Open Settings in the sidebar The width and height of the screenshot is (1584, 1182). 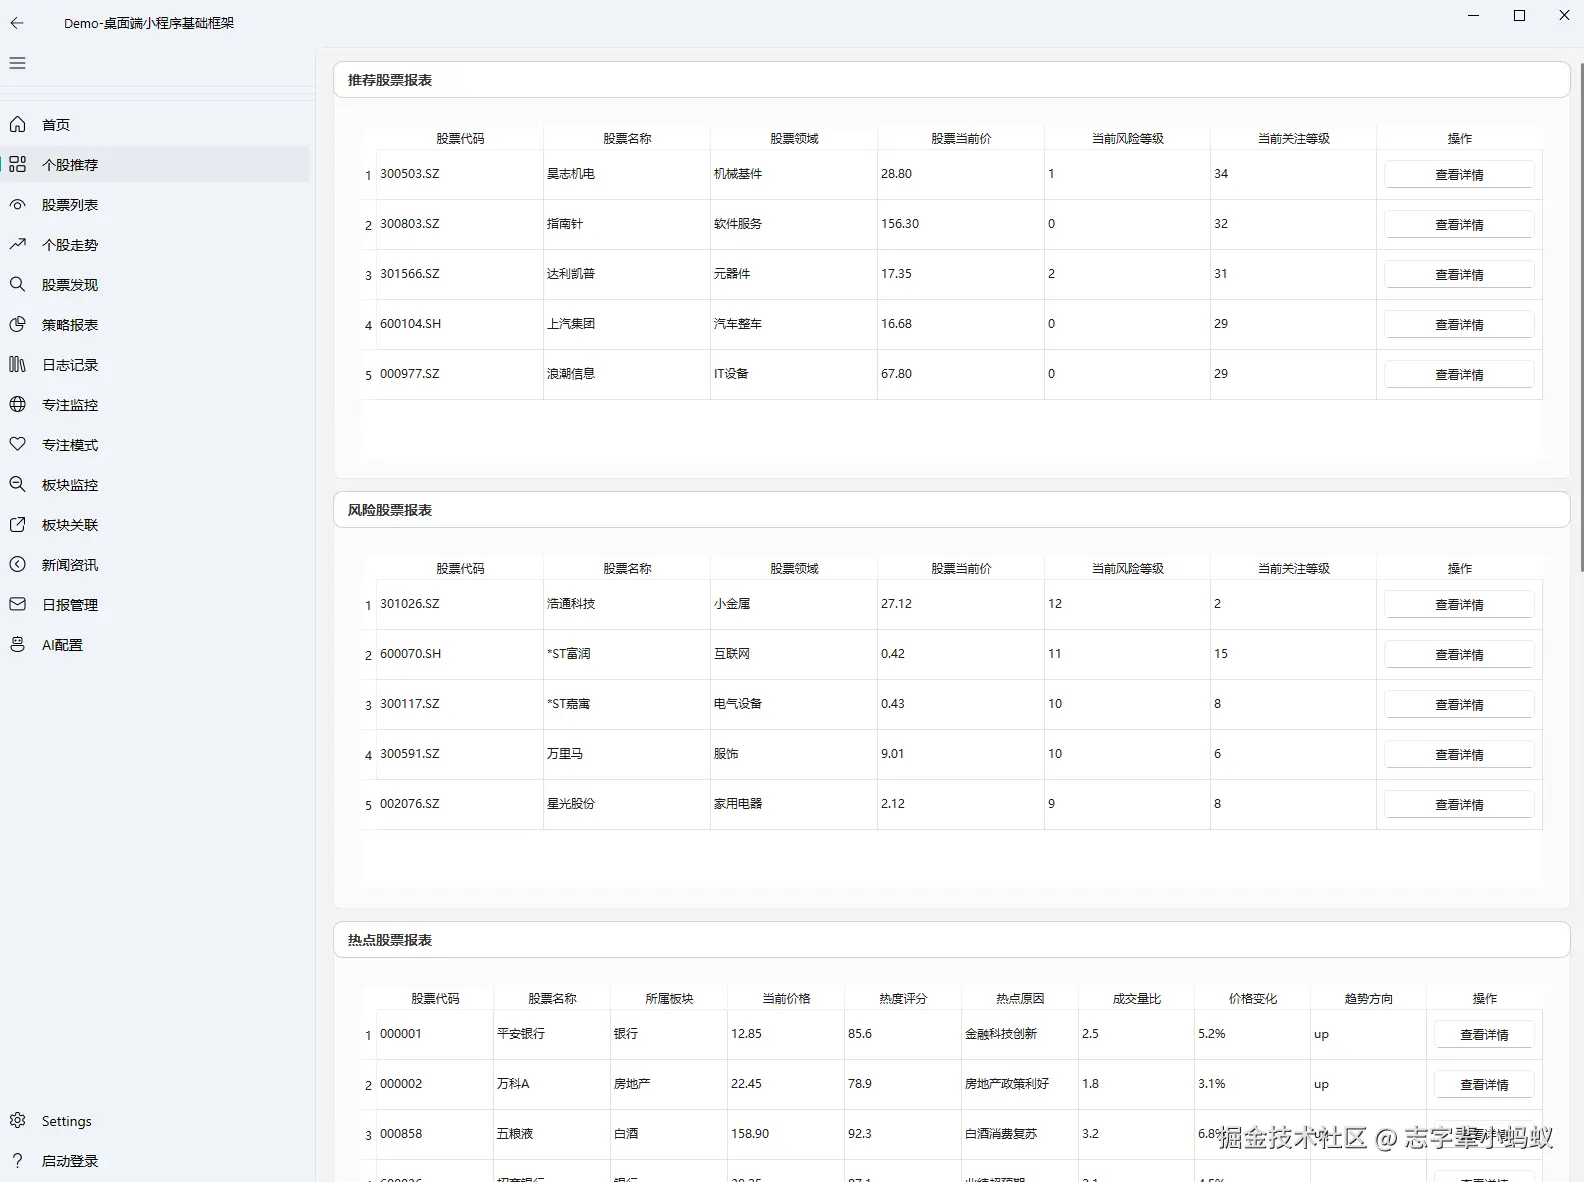coord(155,1120)
